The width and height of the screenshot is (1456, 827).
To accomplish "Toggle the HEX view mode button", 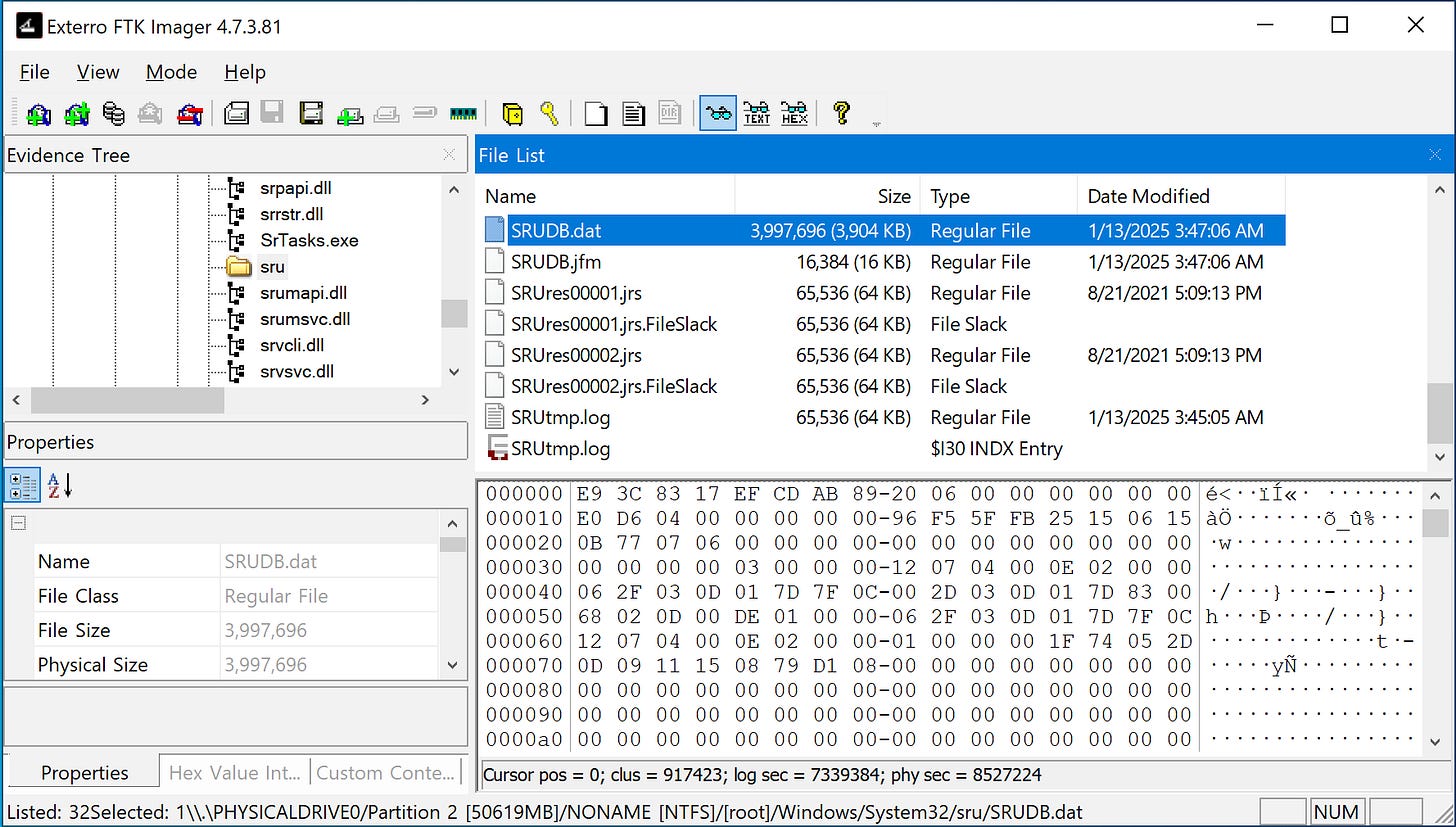I will [794, 113].
